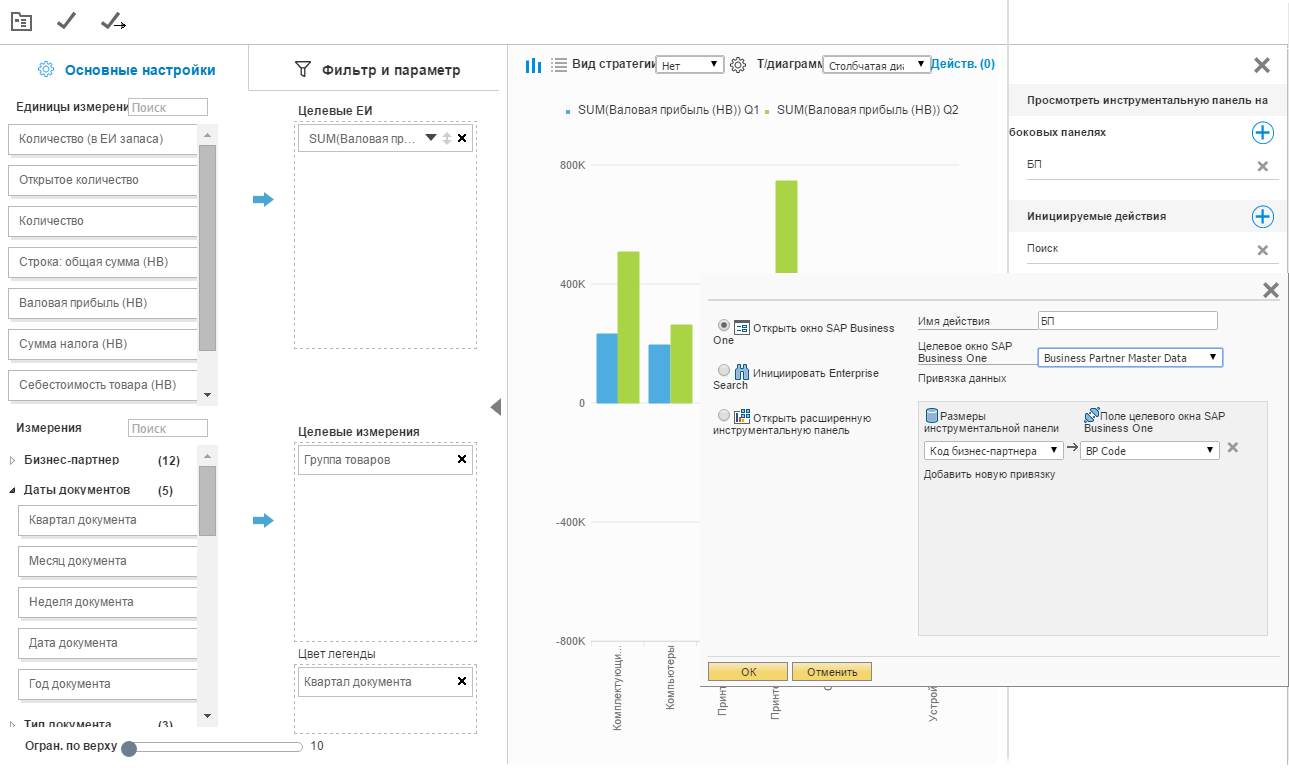Select Дата документа dimension

pos(107,643)
